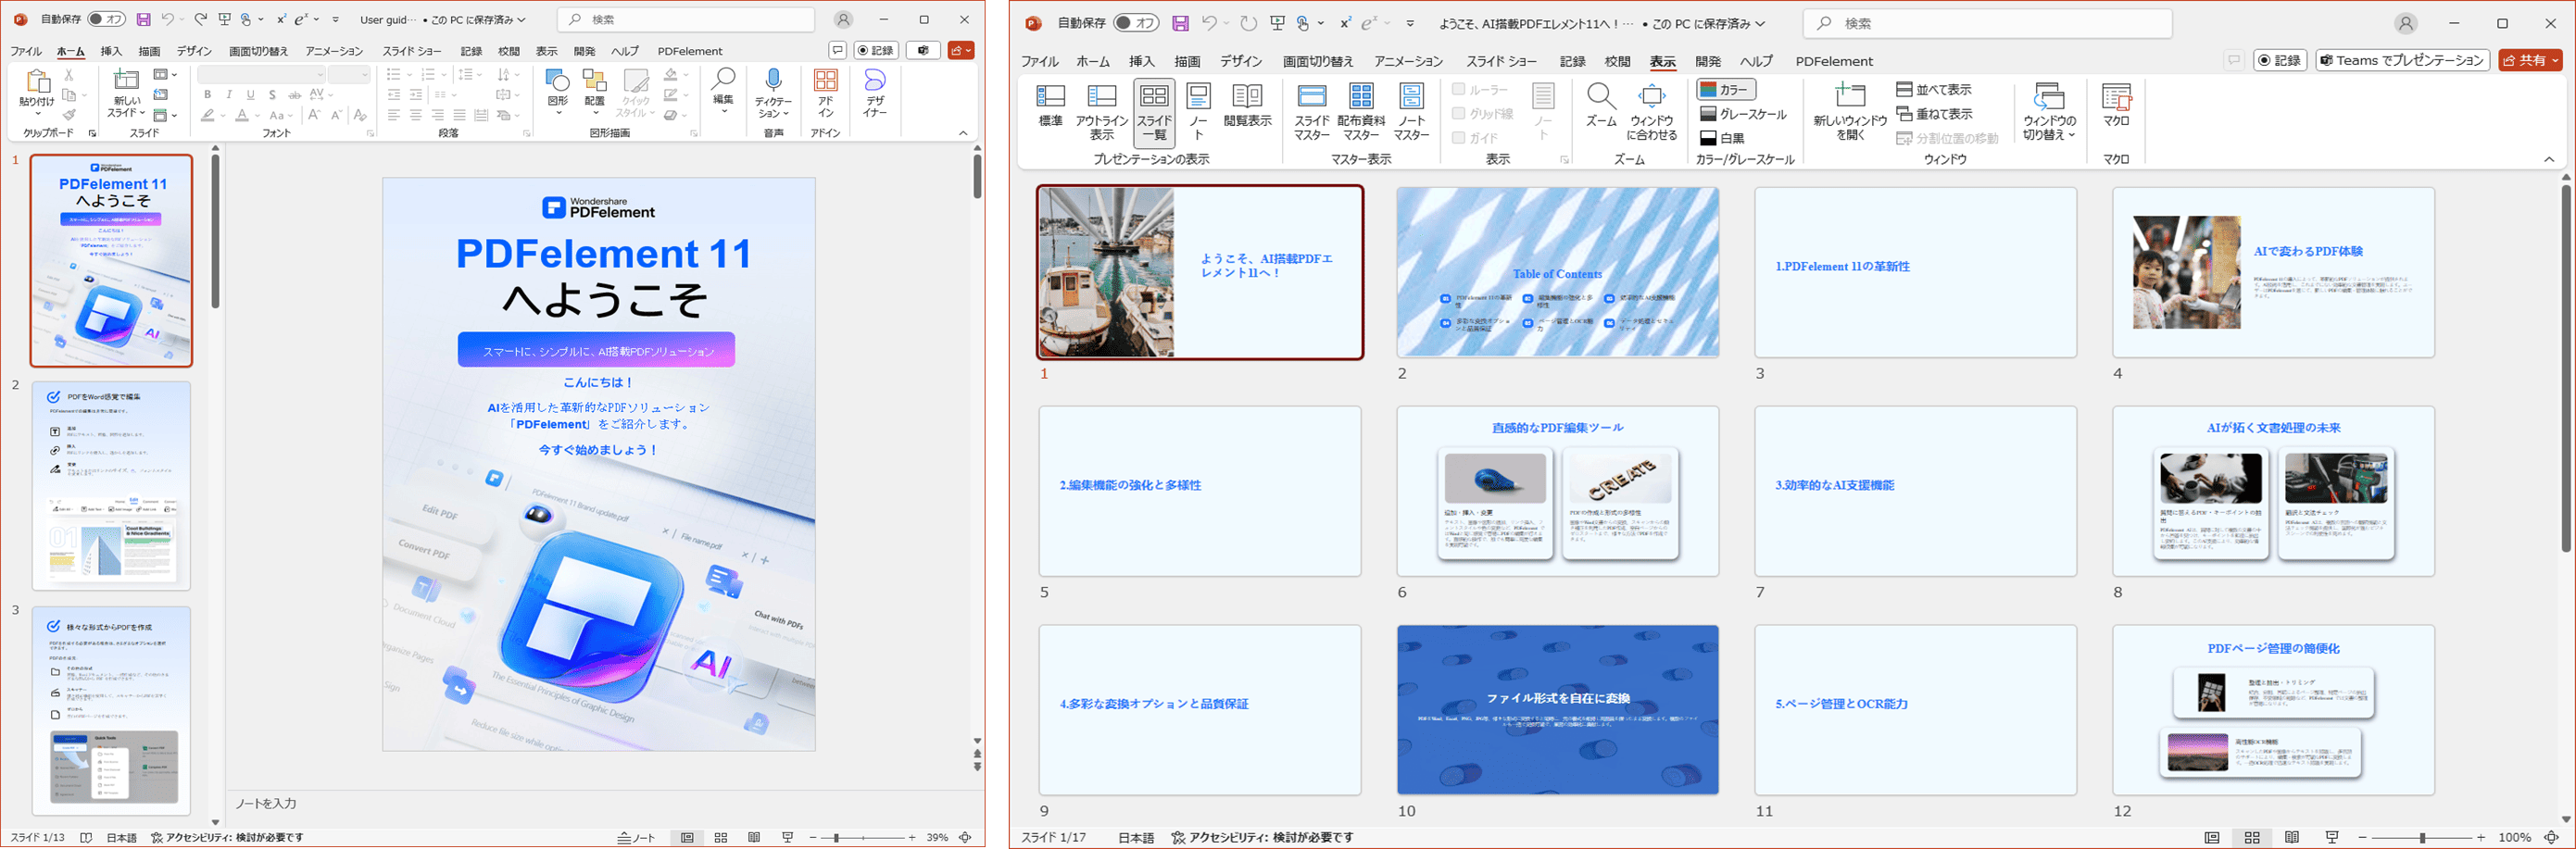Click font color button in left ribbon
Image resolution: width=2576 pixels, height=849 pixels.
click(x=241, y=116)
